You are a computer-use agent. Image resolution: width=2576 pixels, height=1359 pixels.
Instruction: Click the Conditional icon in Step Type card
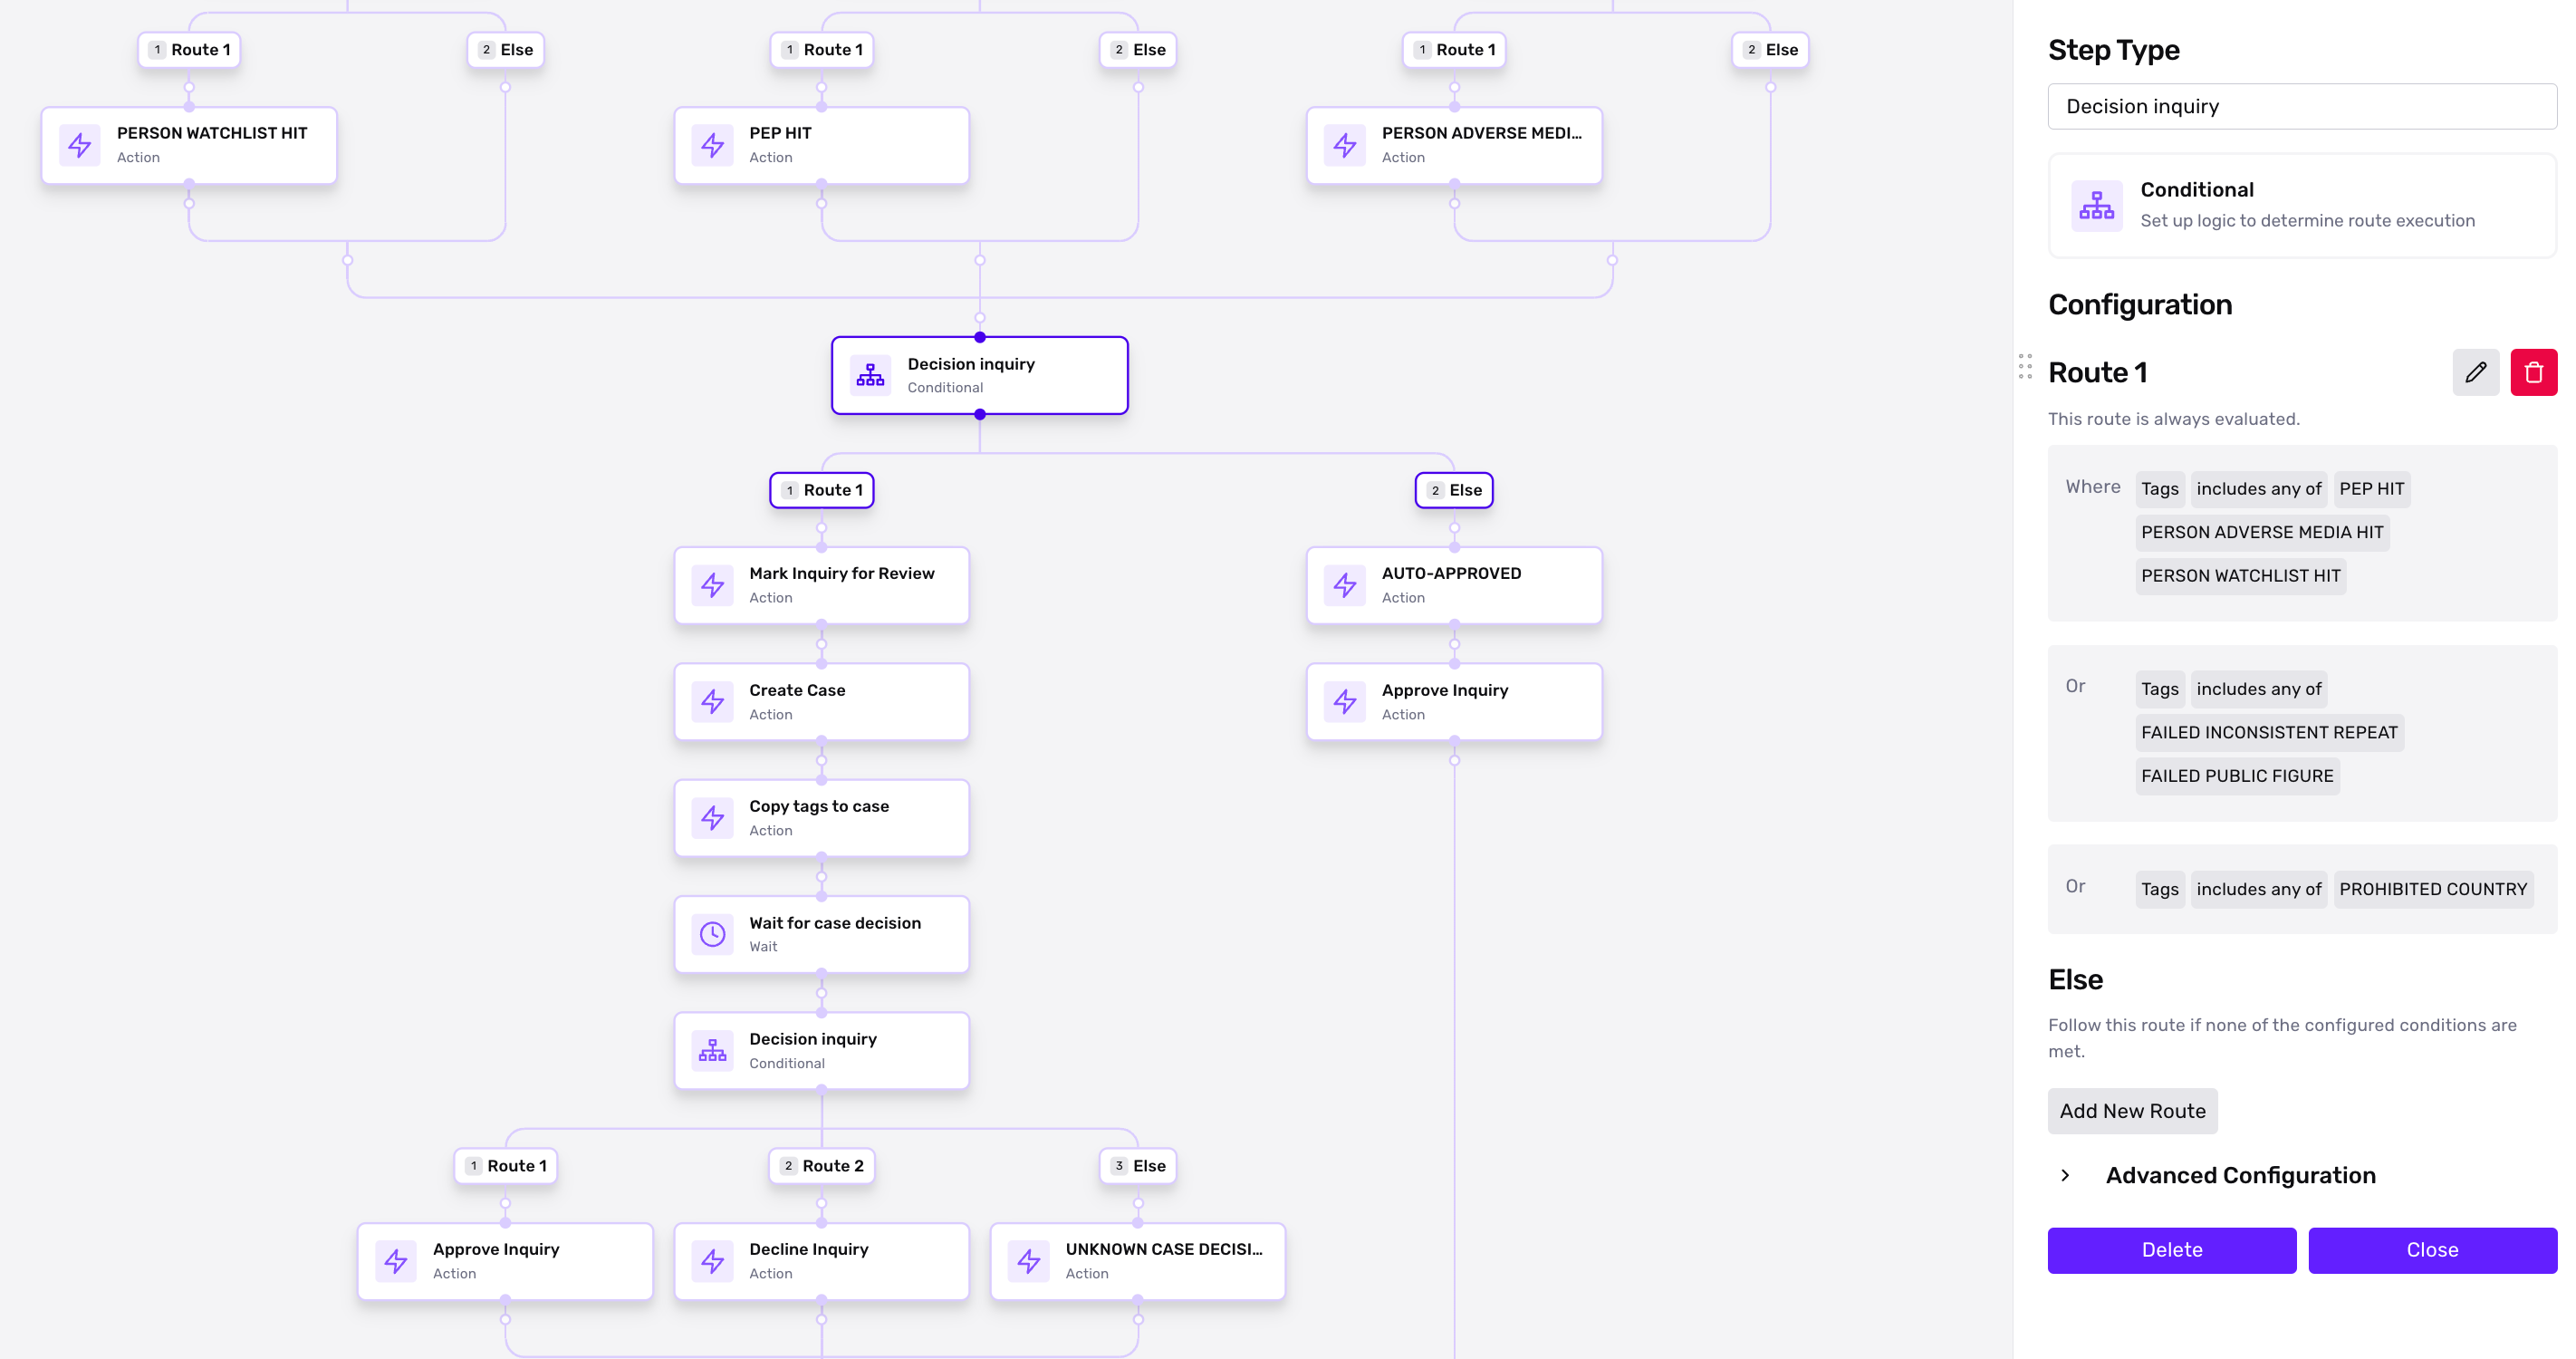pyautogui.click(x=2096, y=205)
